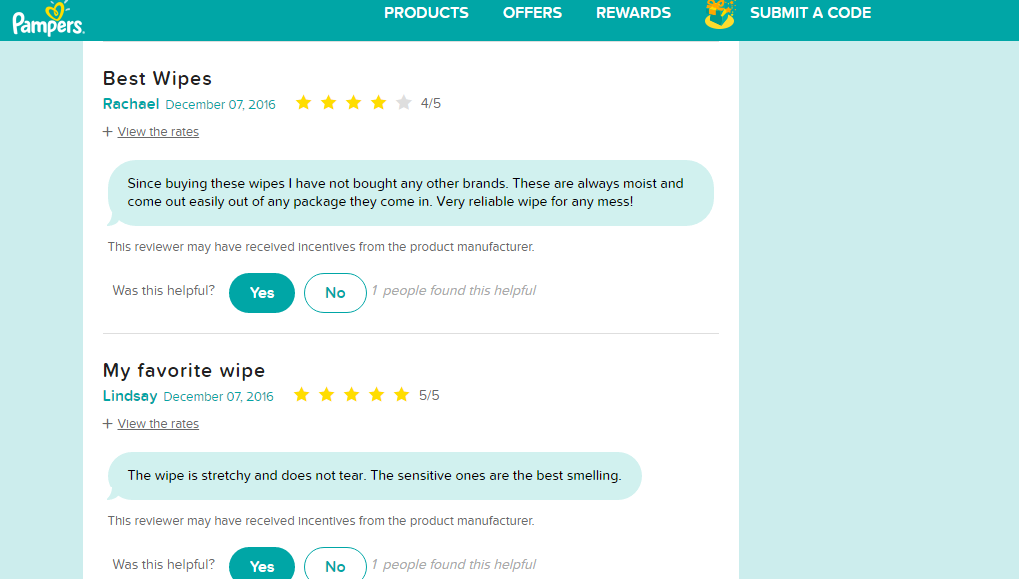The width and height of the screenshot is (1019, 579).
Task: Open reviewer Lindsay's profile name
Action: pos(130,396)
